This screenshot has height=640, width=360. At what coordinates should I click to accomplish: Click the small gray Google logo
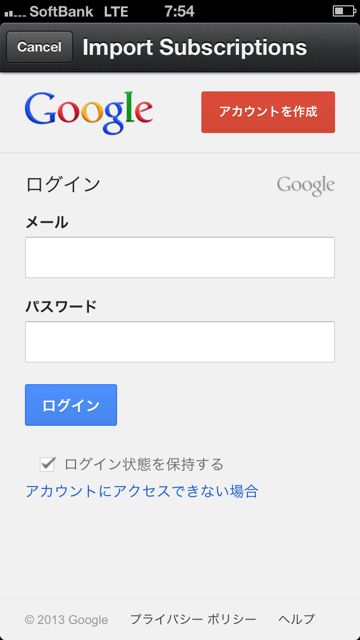tap(306, 186)
